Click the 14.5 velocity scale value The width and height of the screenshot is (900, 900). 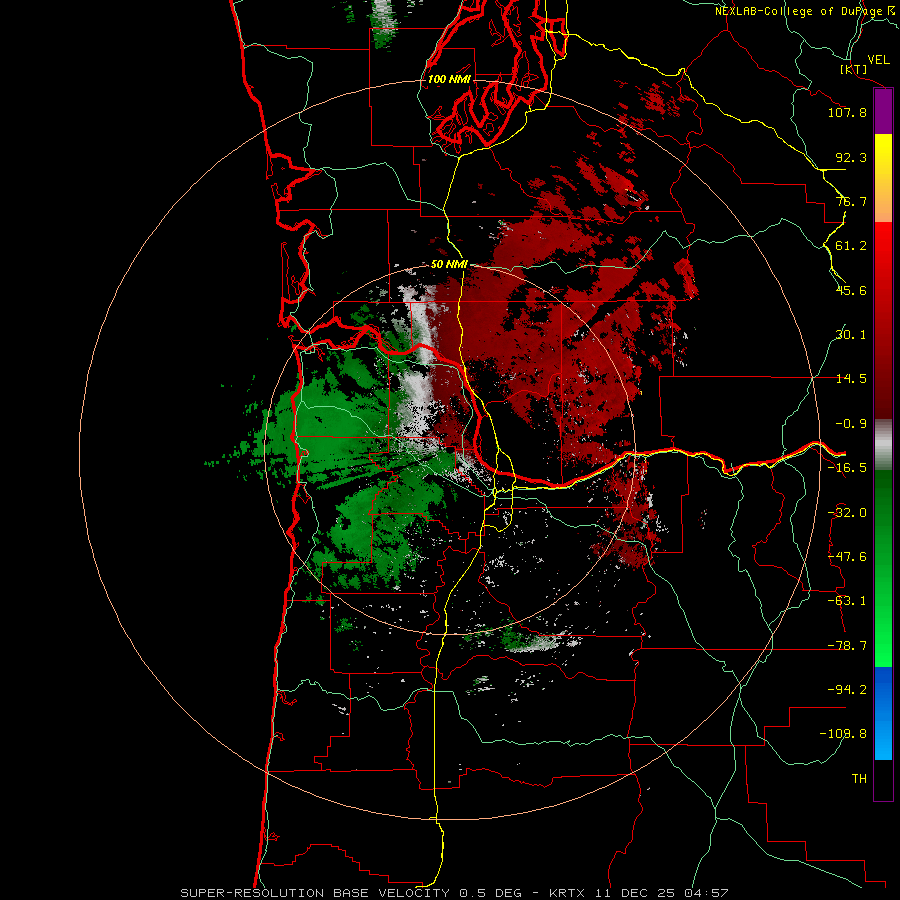pyautogui.click(x=851, y=379)
